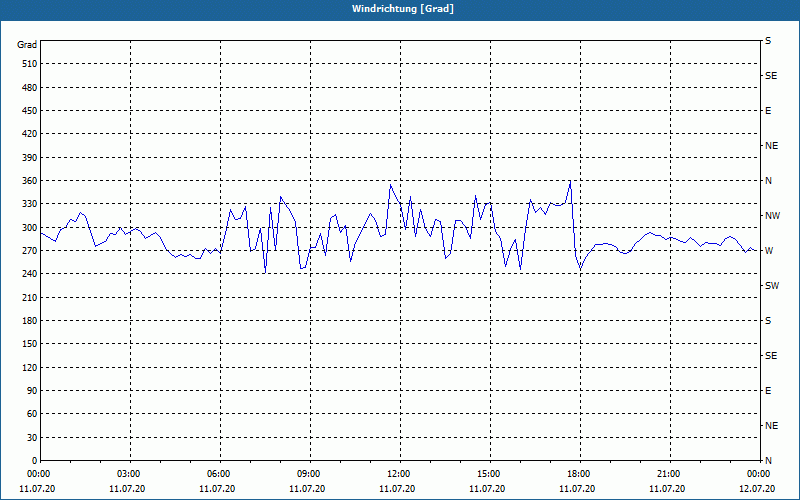Click the 11.07.20 date under 12:00
800x500 pixels.
pos(397,489)
